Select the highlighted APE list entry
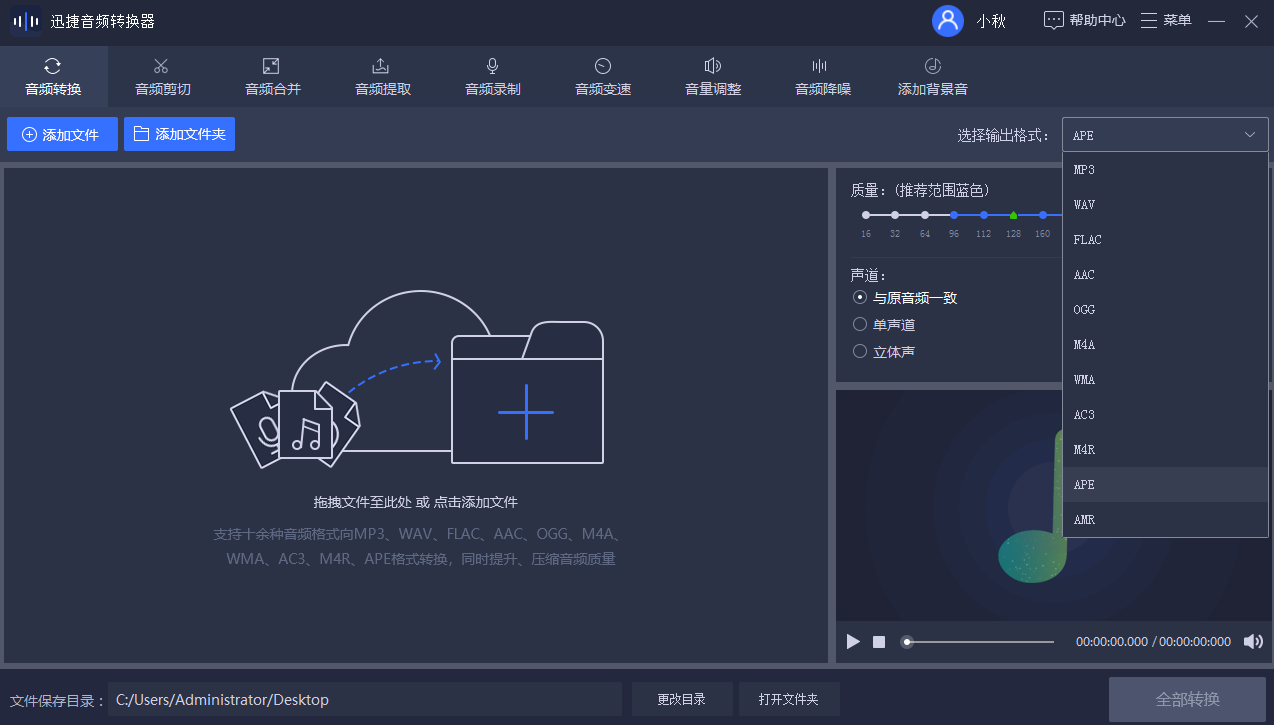This screenshot has height=725, width=1274. 1165,485
